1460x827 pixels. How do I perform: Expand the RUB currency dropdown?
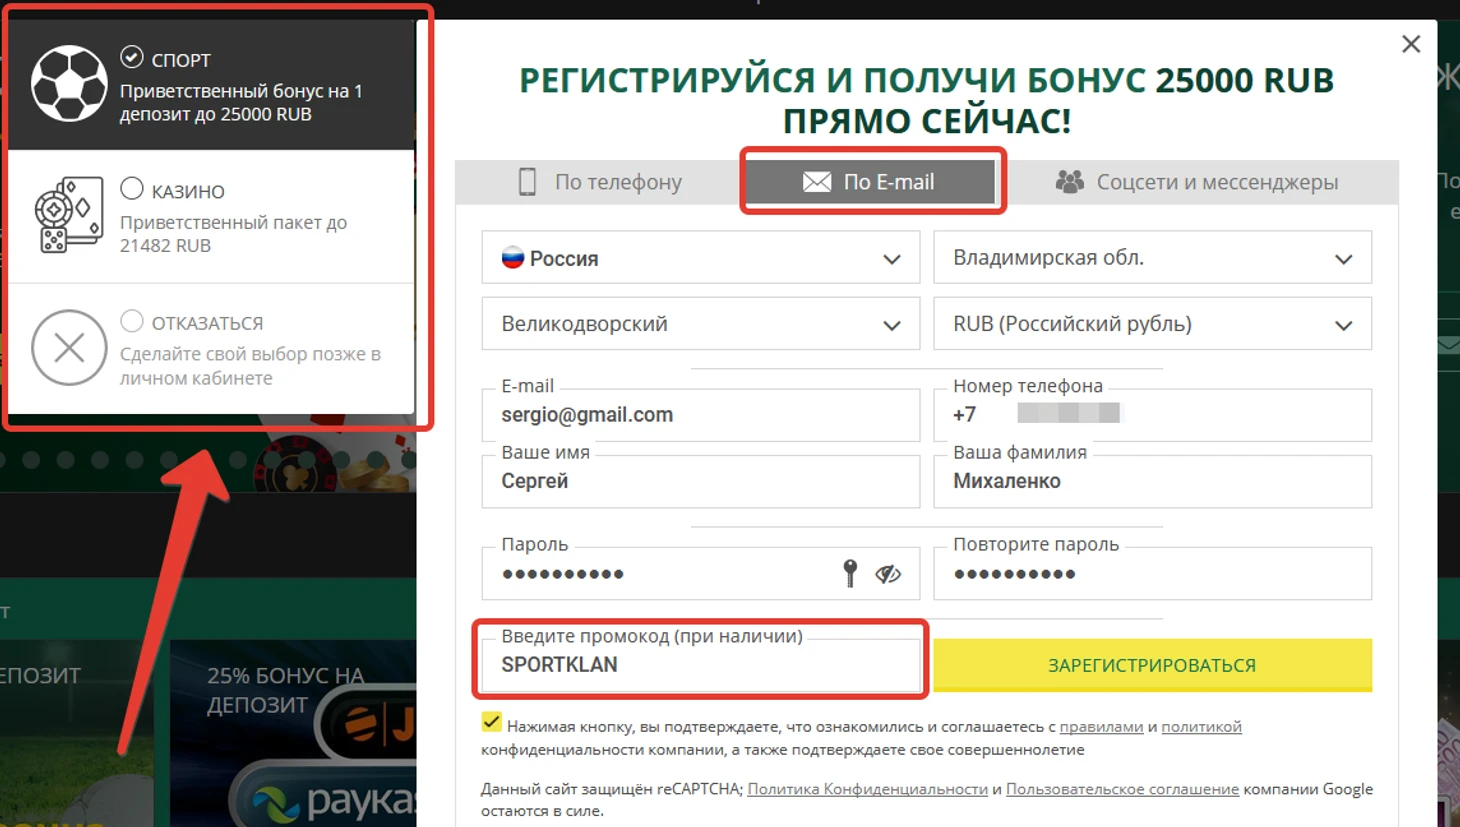point(1153,324)
